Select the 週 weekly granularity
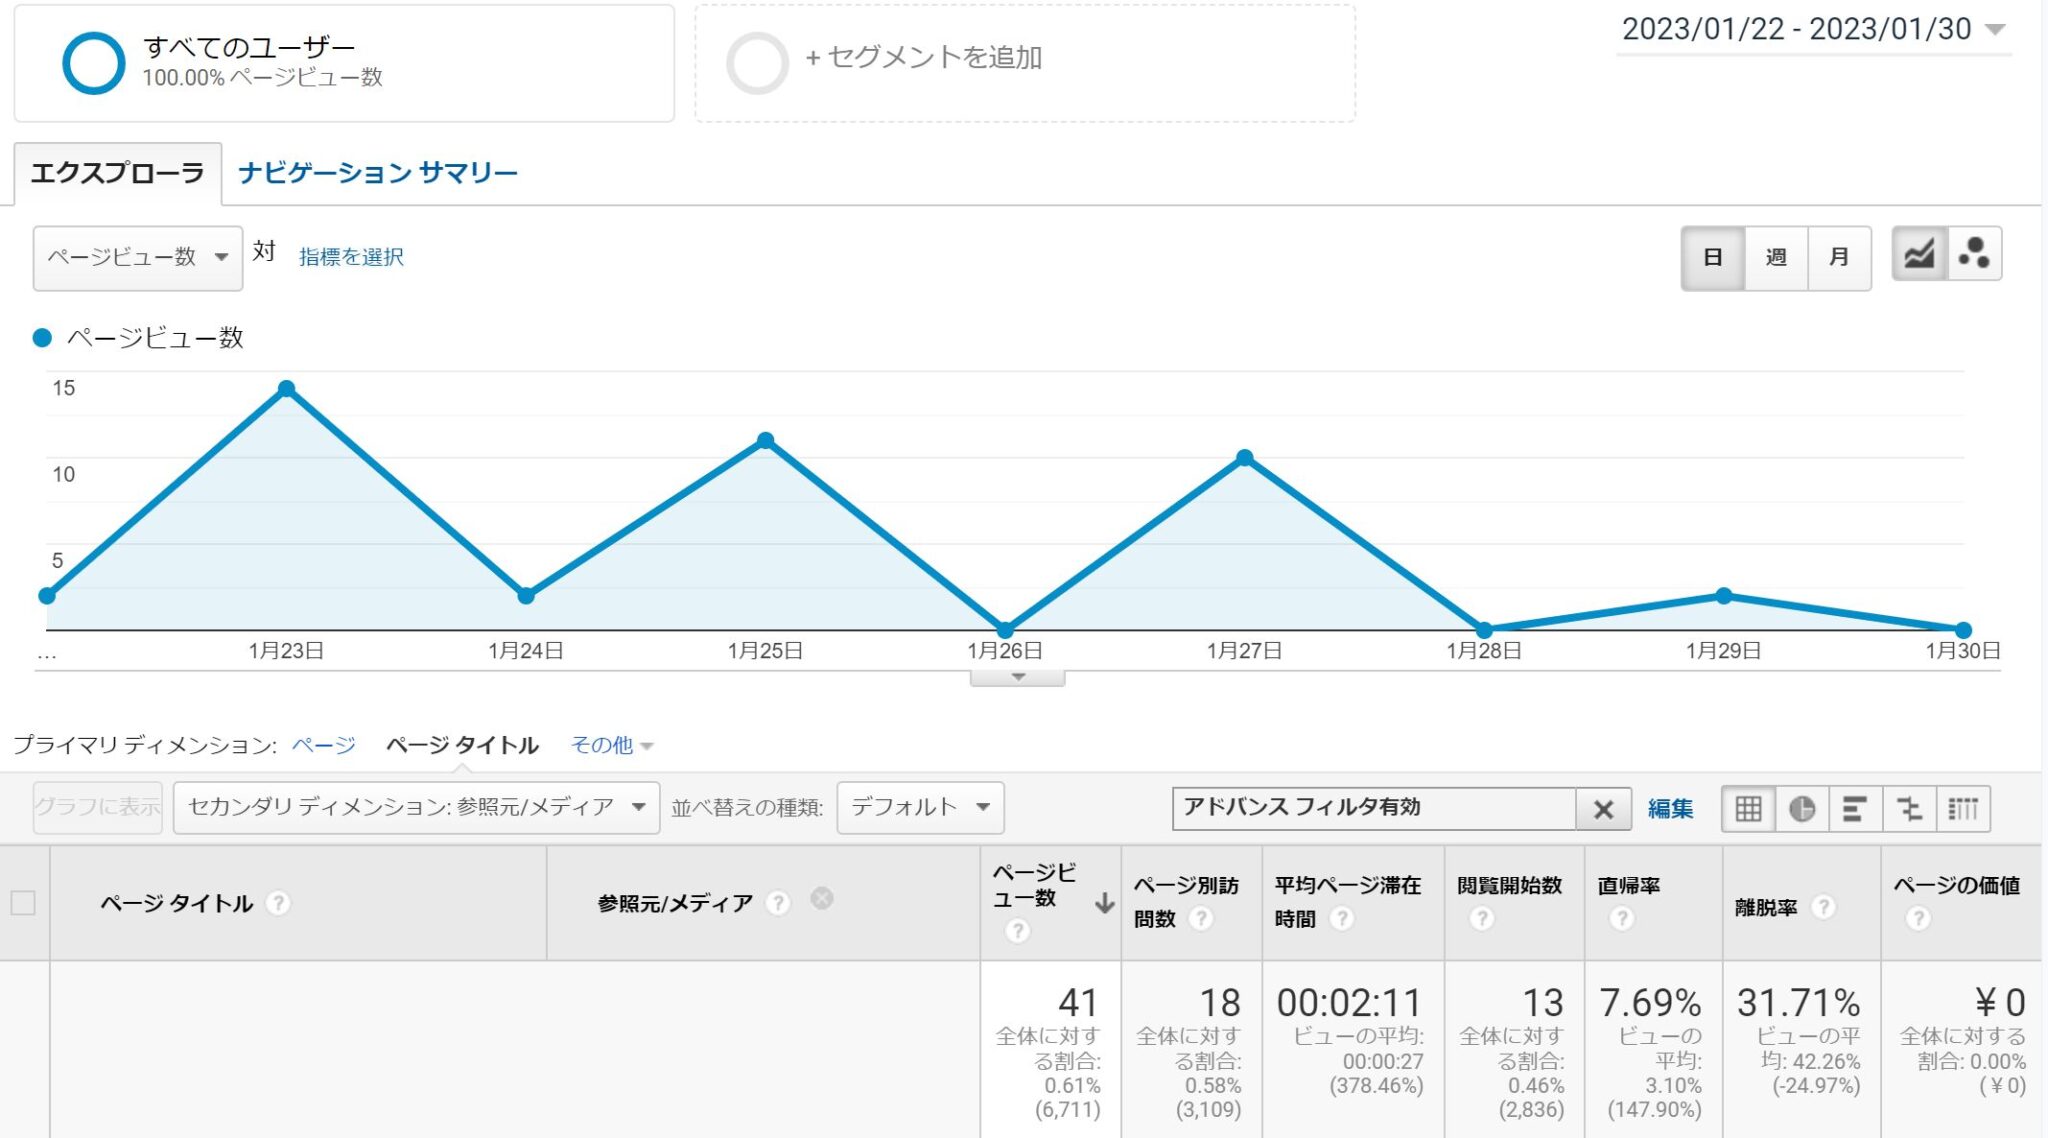 [1776, 258]
